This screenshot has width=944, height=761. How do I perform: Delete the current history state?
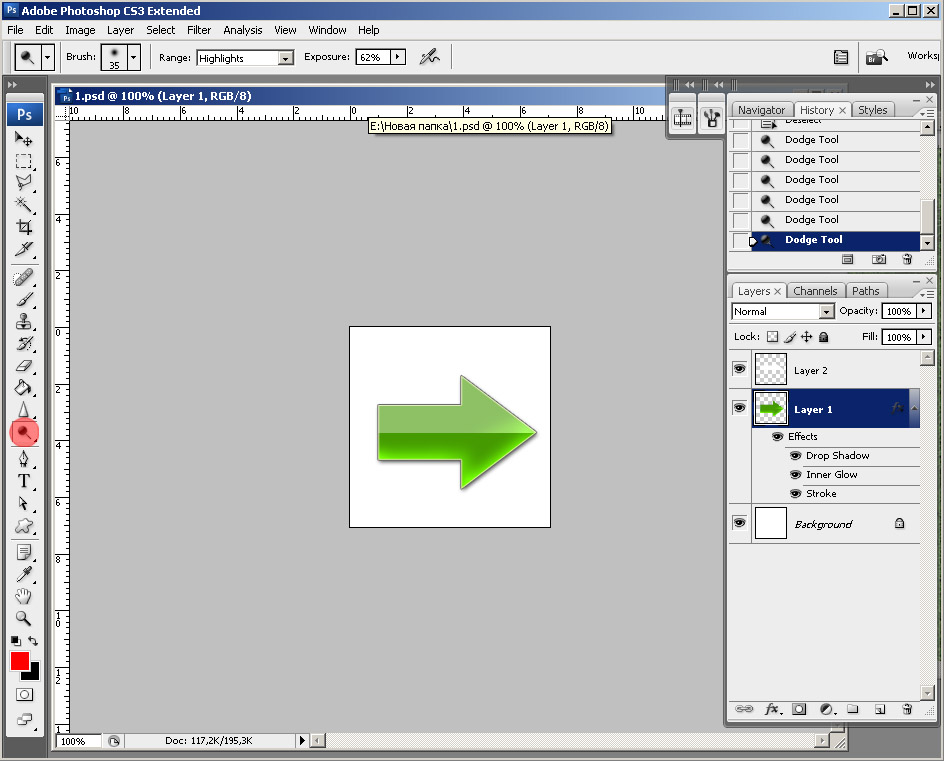tap(907, 259)
